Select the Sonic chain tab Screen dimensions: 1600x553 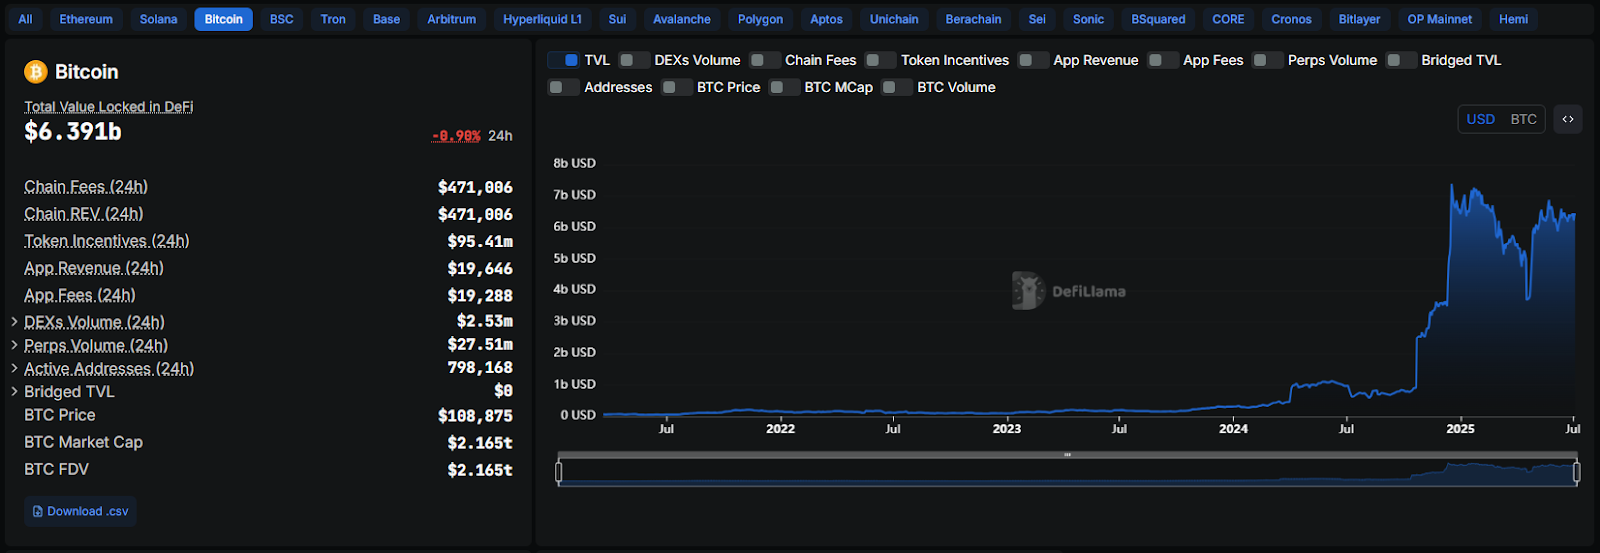point(1089,19)
